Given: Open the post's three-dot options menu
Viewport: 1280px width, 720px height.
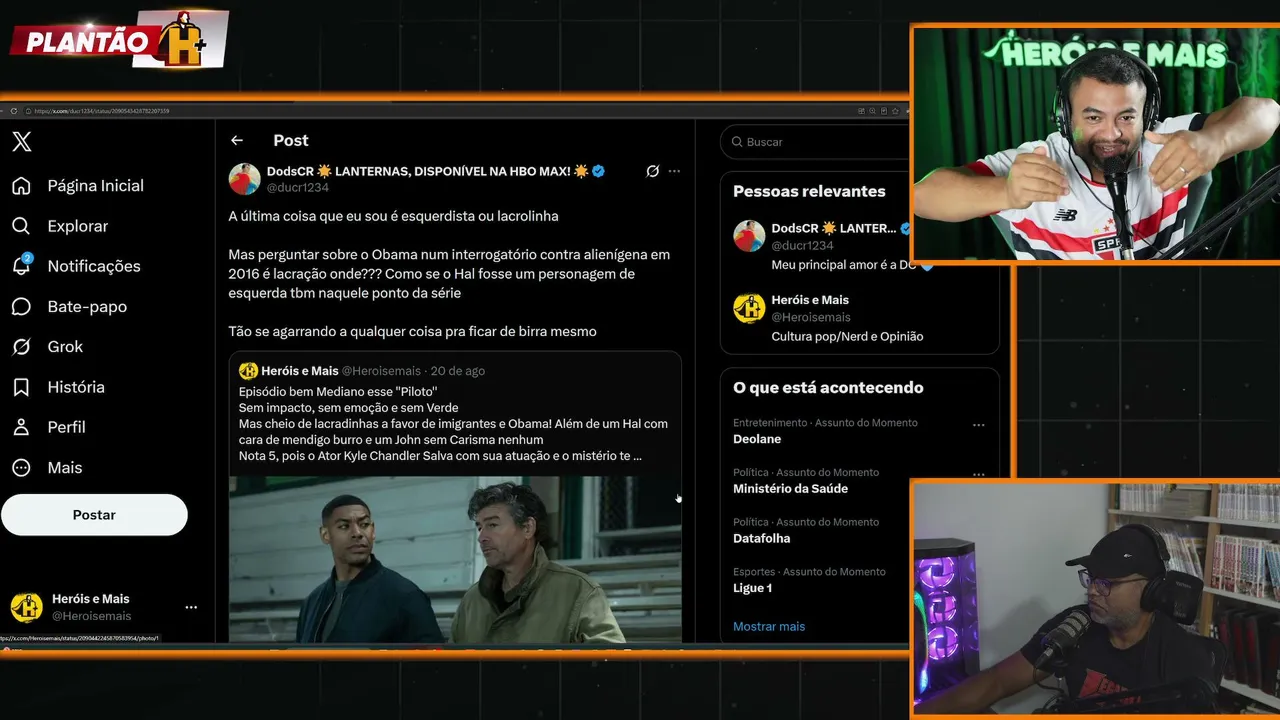Looking at the screenshot, I should point(674,171).
